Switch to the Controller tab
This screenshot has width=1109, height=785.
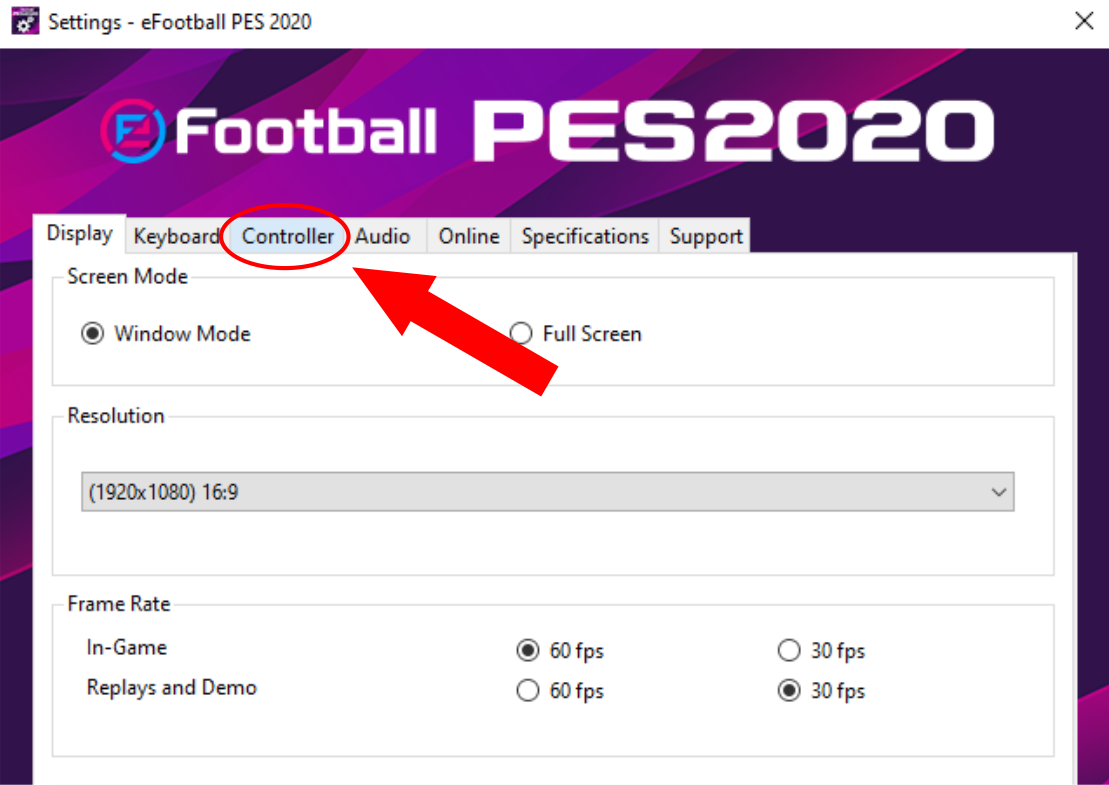pos(286,236)
